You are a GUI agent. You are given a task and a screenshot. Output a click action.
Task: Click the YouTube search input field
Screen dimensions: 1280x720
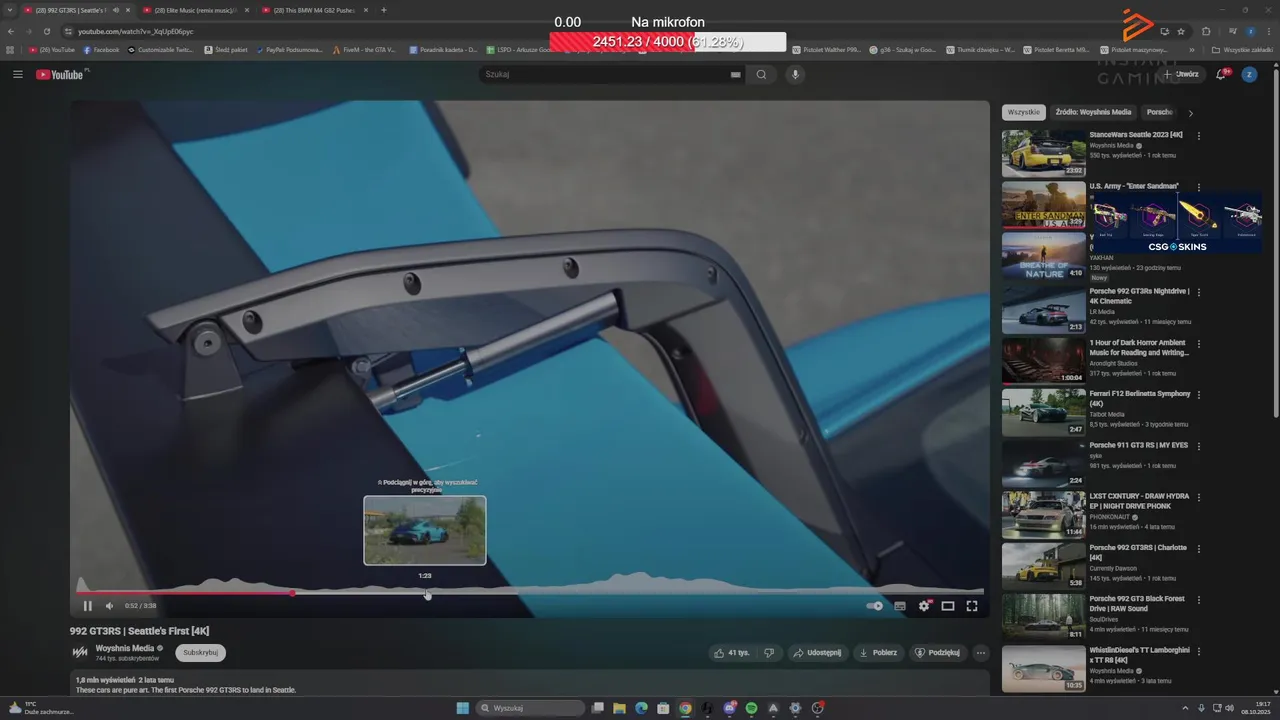(x=606, y=74)
